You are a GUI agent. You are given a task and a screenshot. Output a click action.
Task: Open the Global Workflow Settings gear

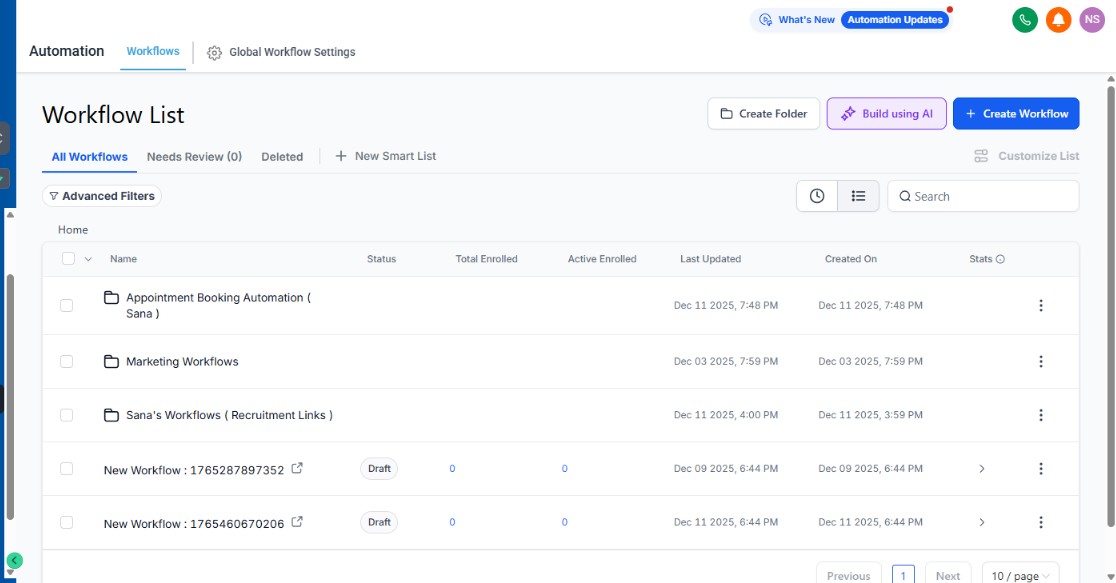pos(214,52)
